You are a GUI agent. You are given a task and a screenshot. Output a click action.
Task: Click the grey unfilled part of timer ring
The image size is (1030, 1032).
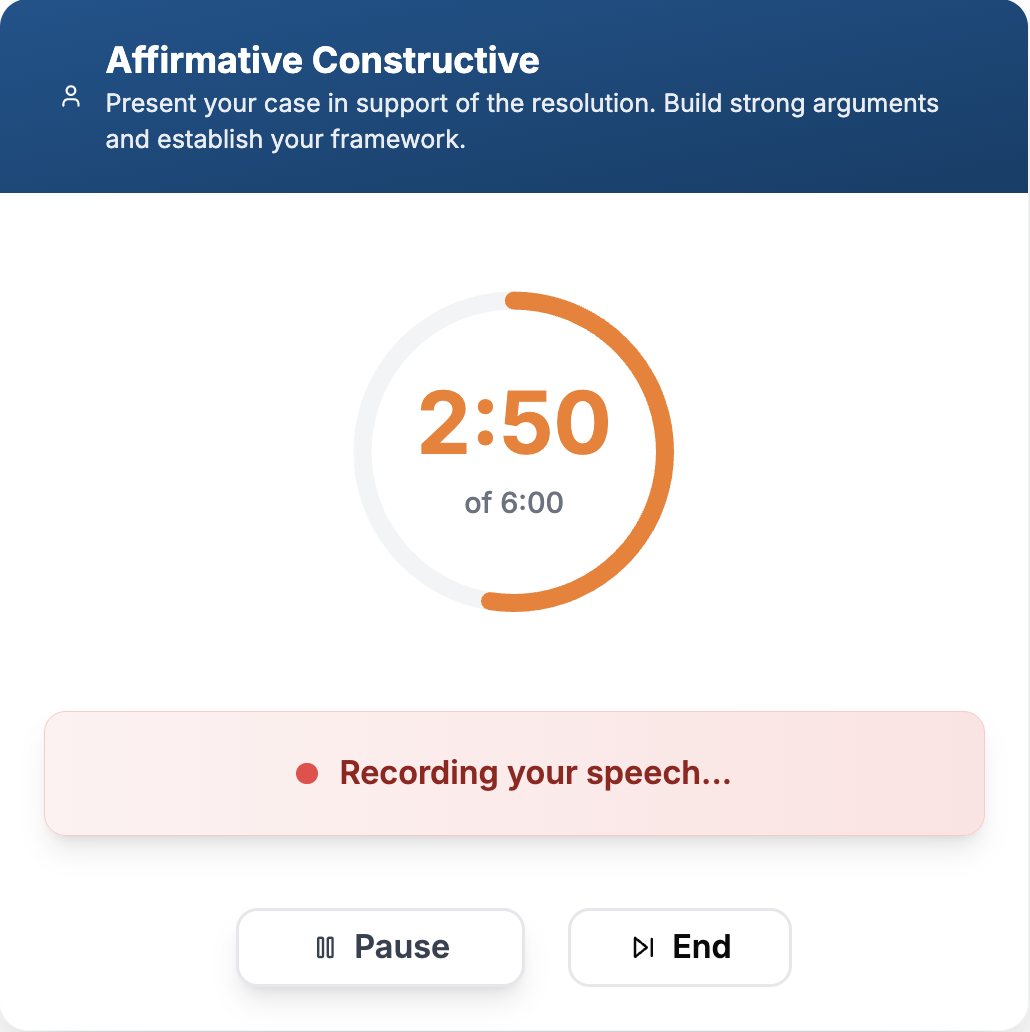click(363, 450)
